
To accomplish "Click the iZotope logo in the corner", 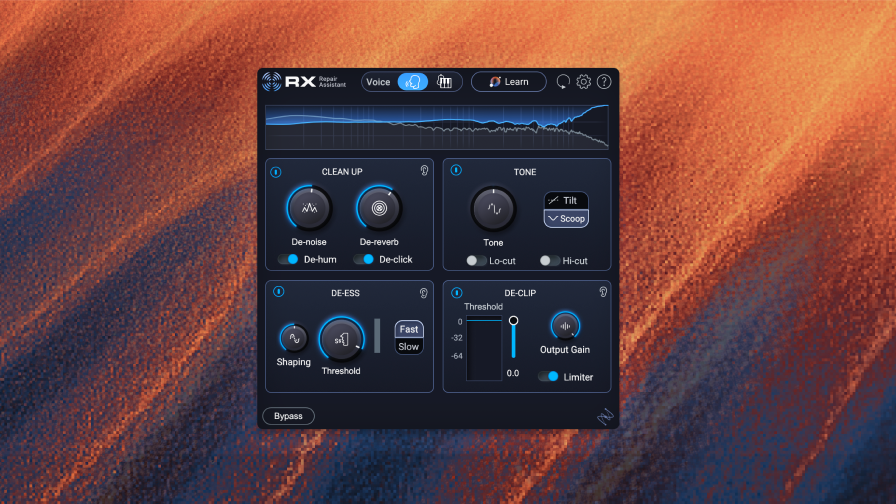I will 605,417.
